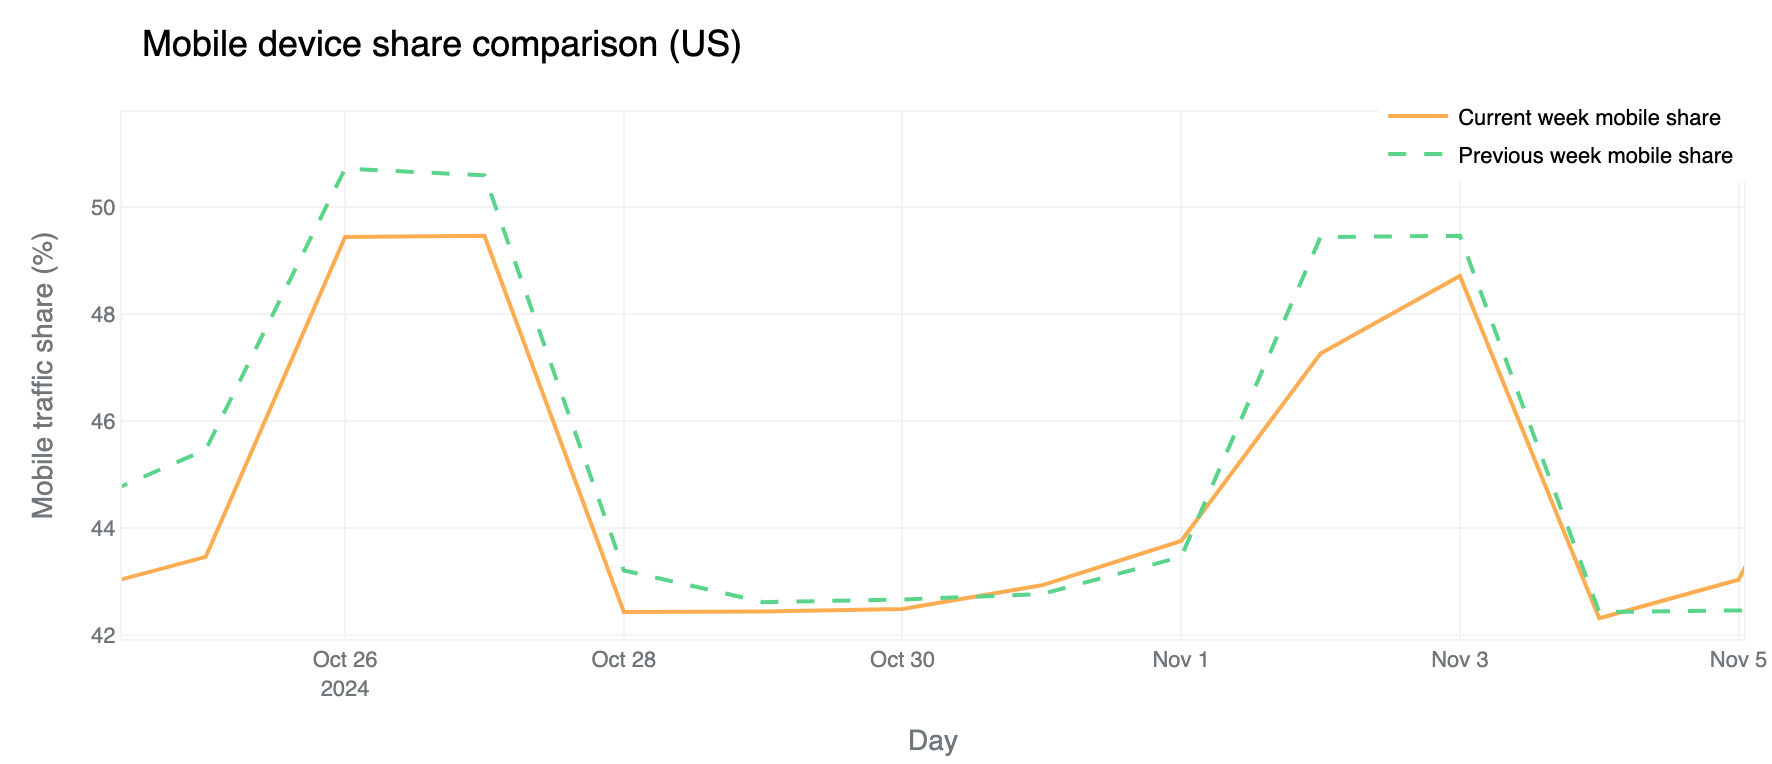1772x764 pixels.
Task: Click the orange solid line legend swatch
Action: [1418, 118]
